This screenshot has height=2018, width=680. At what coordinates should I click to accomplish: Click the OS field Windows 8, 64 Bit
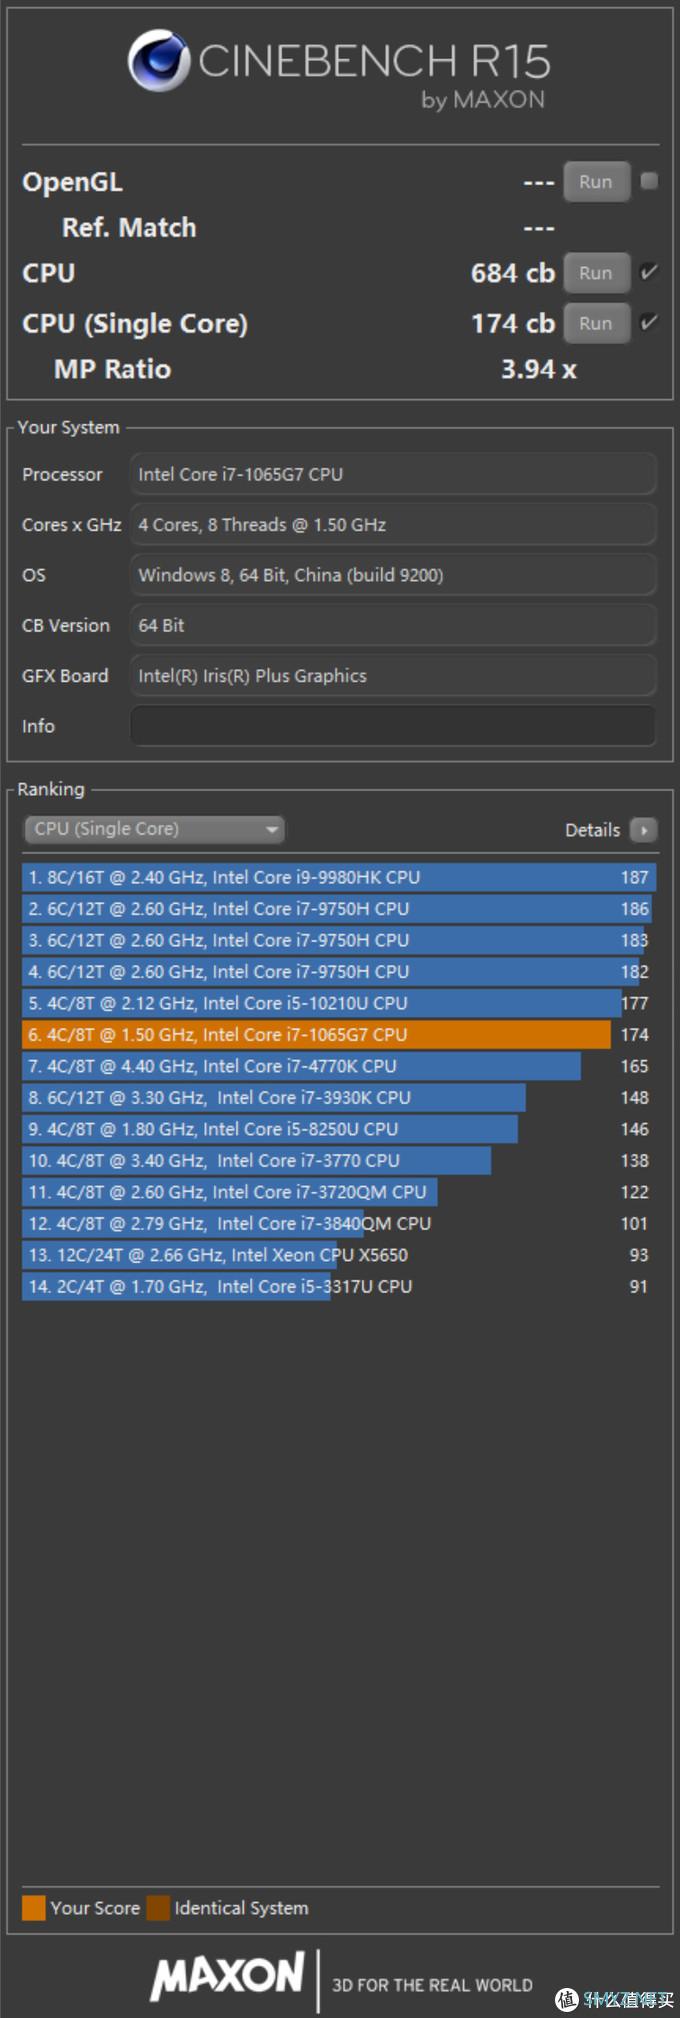click(393, 575)
